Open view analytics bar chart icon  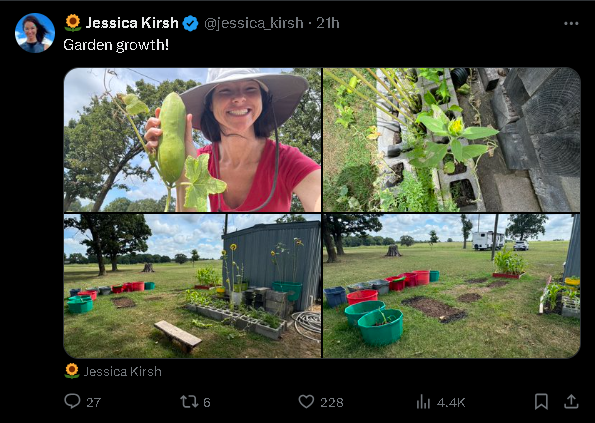coord(423,402)
